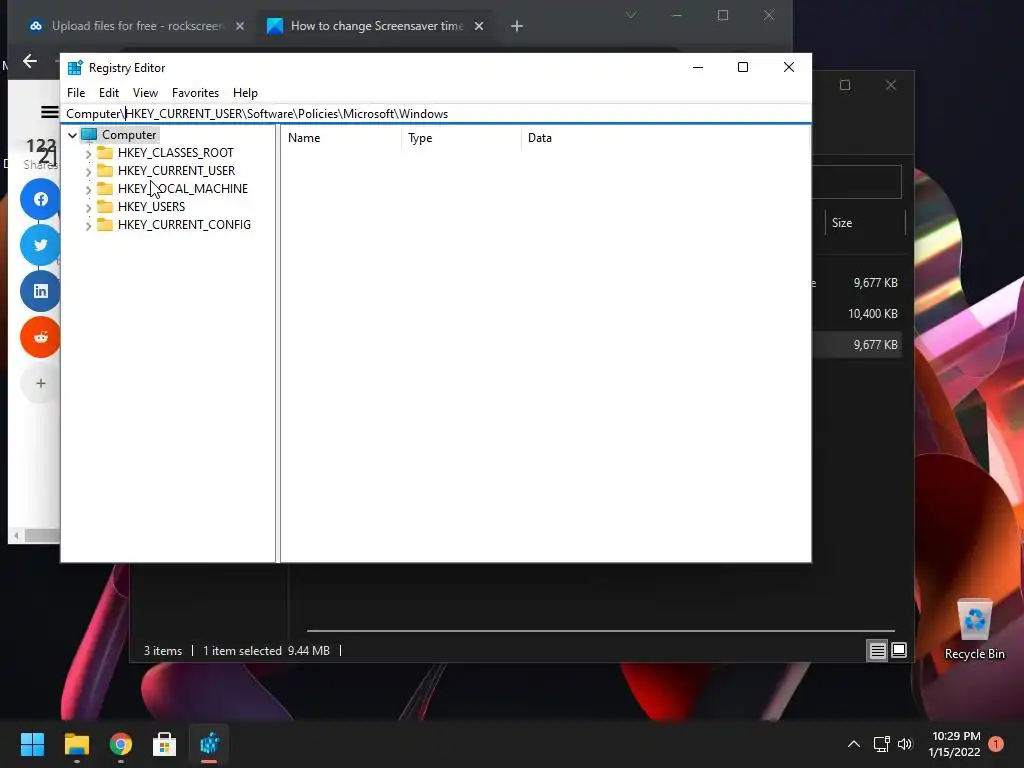The height and width of the screenshot is (768, 1024).
Task: Click the HKEY_CLASSES_ROOT folder icon
Action: click(x=104, y=152)
